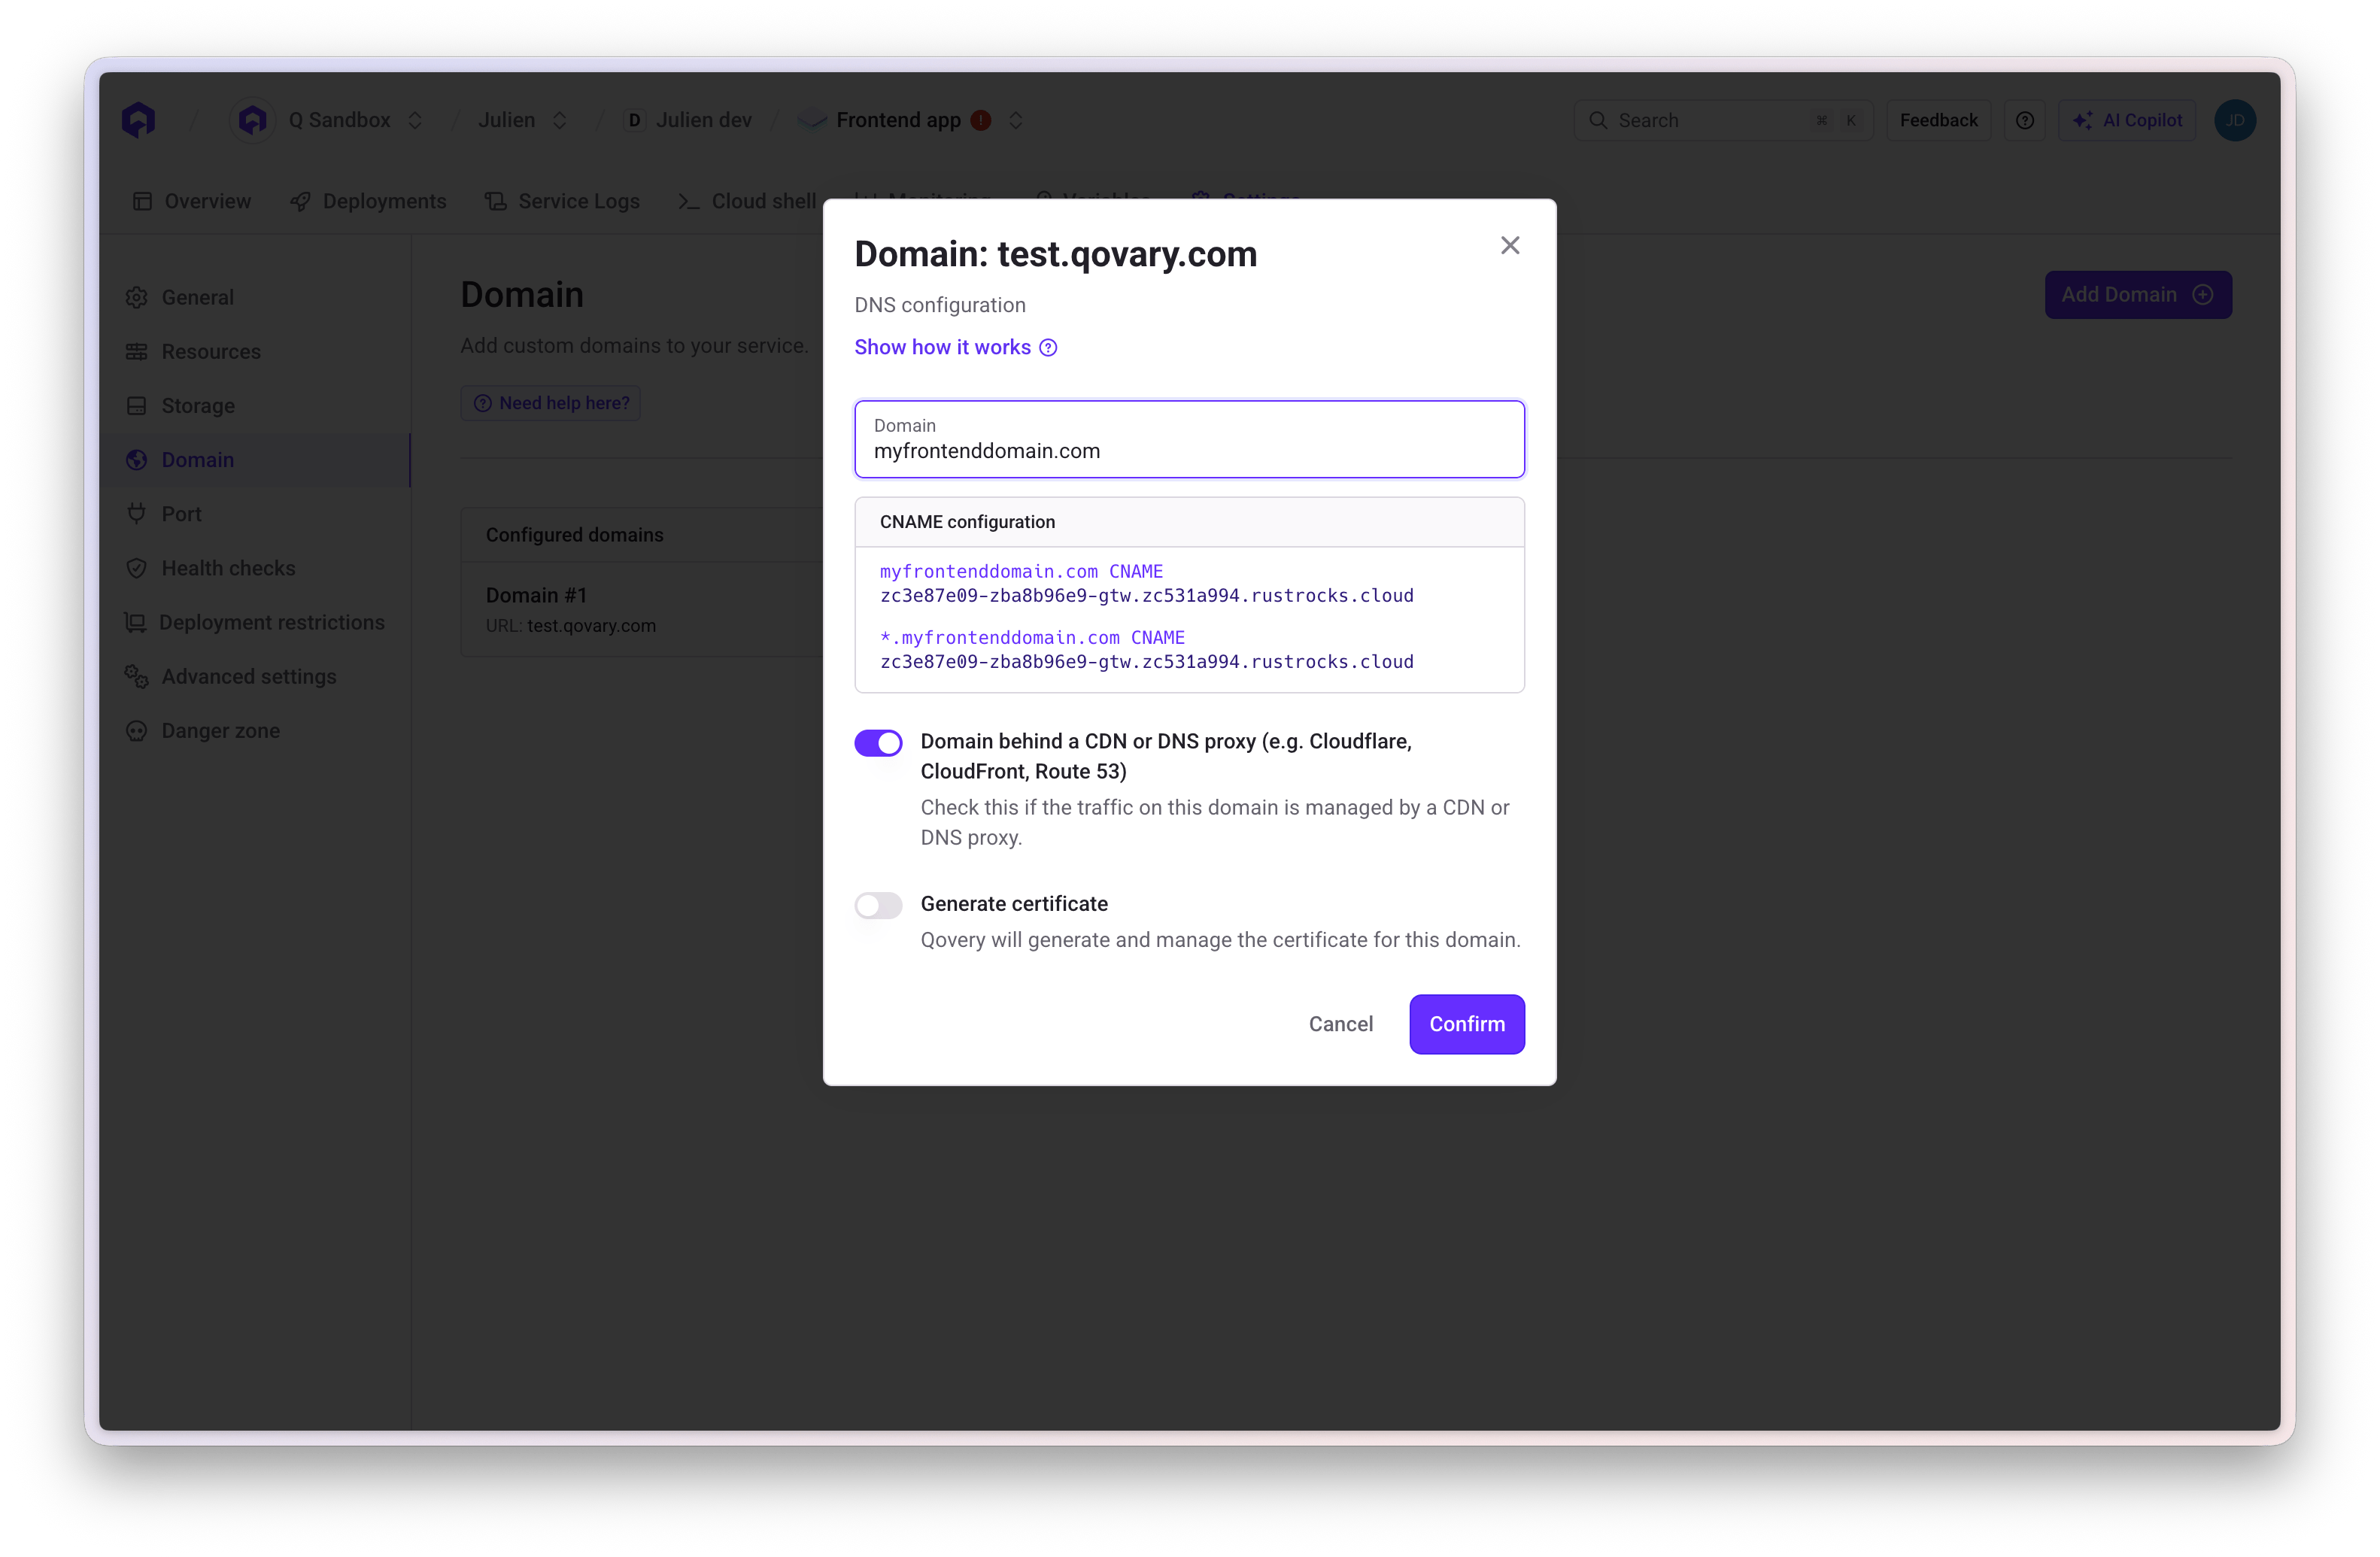
Task: Click the Service Logs icon
Action: coord(495,201)
